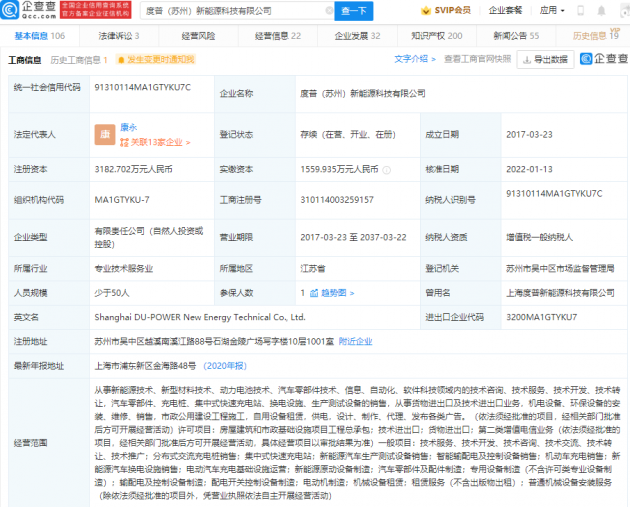Clear the search box with the x icon
This screenshot has width=630, height=507.
tap(329, 11)
